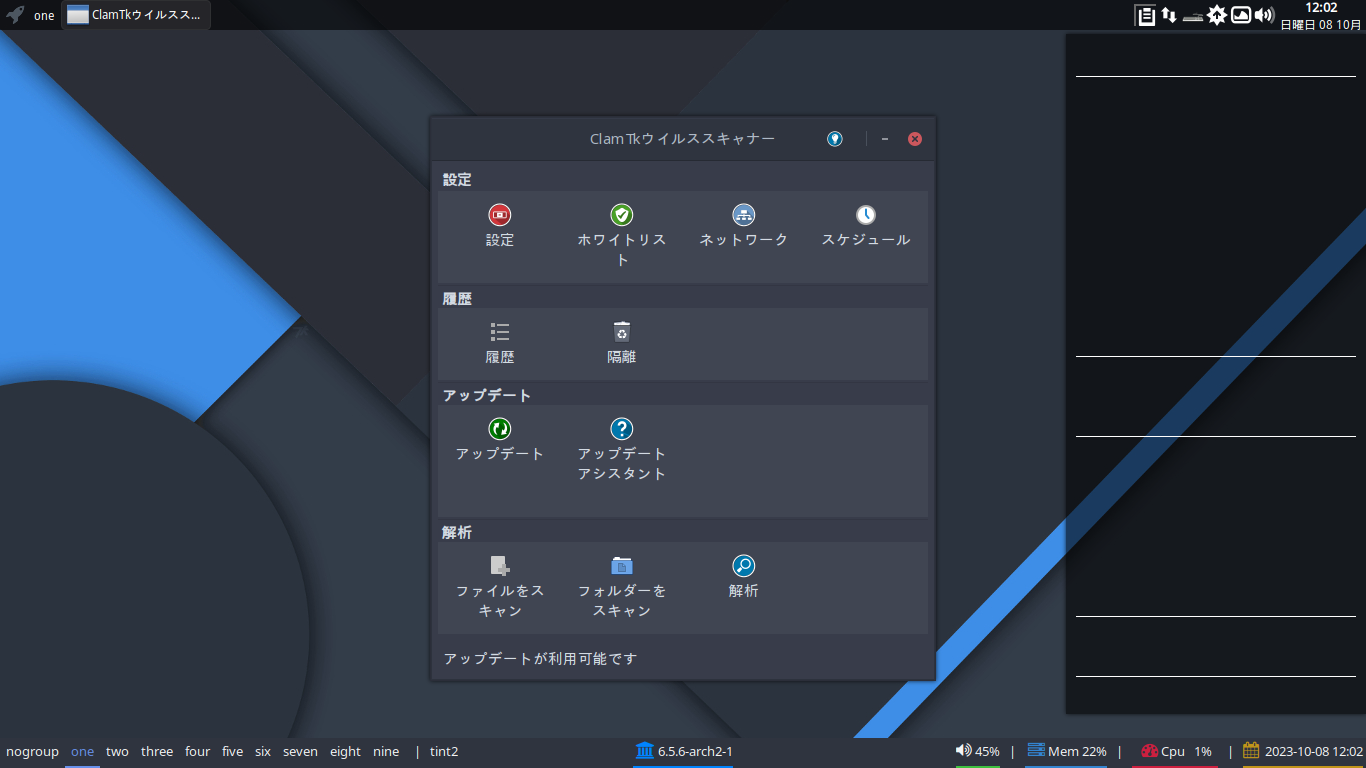This screenshot has width=1366, height=768.
Task: Click 'nogroup' label in bottom bar
Action: pos(32,752)
